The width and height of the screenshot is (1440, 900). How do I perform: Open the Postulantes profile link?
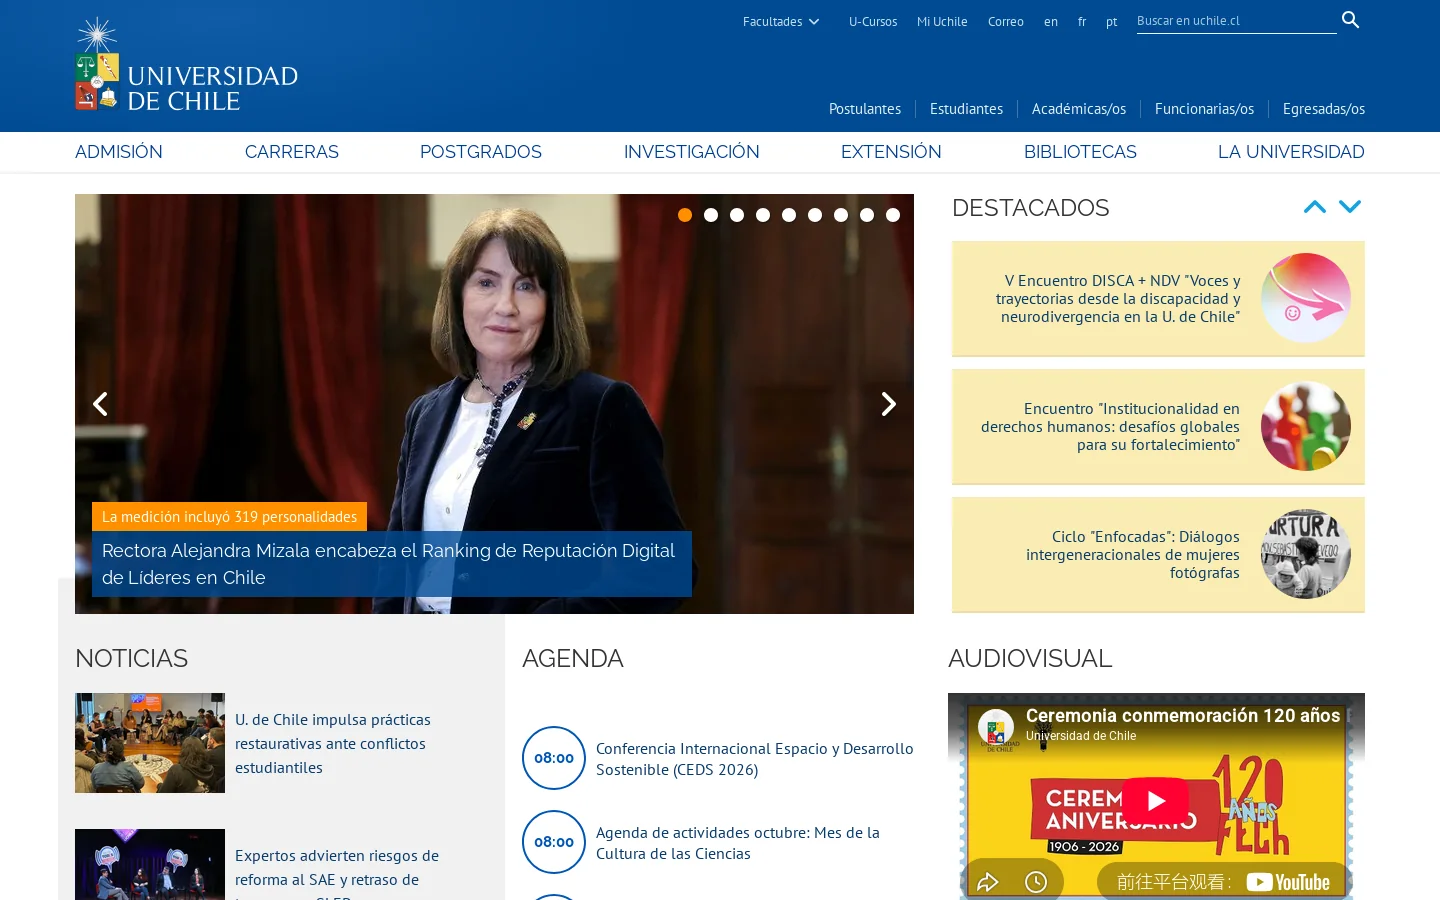865,109
